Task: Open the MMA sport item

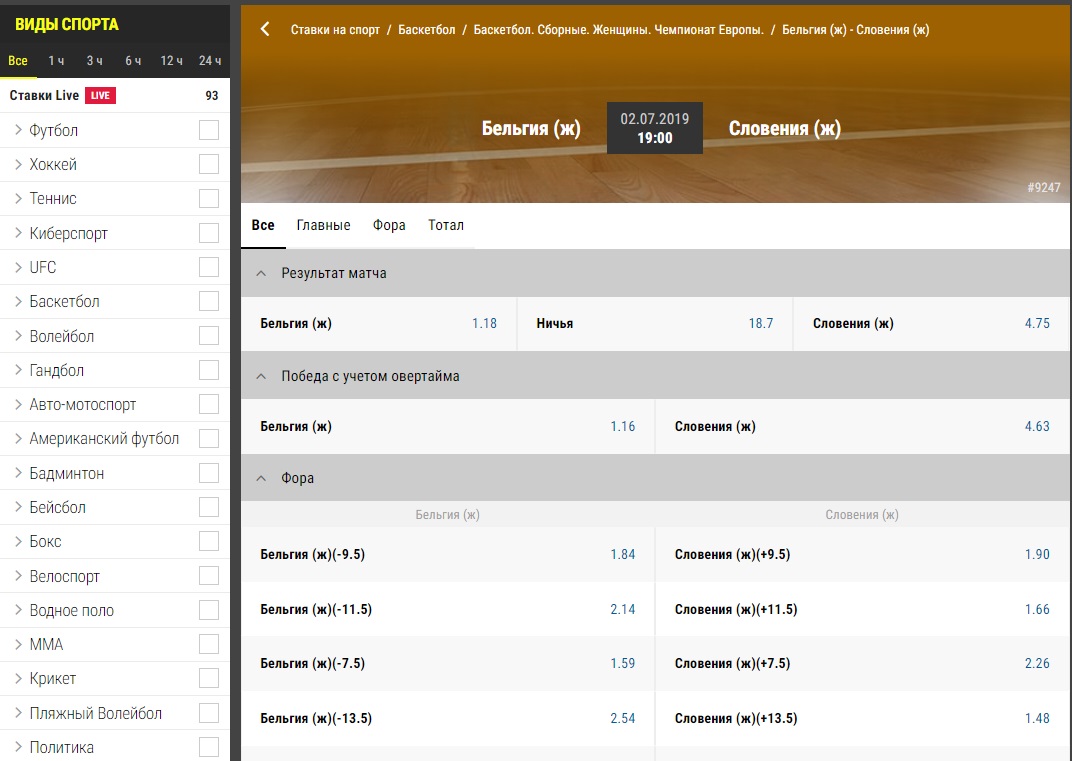Action: pyautogui.click(x=46, y=644)
